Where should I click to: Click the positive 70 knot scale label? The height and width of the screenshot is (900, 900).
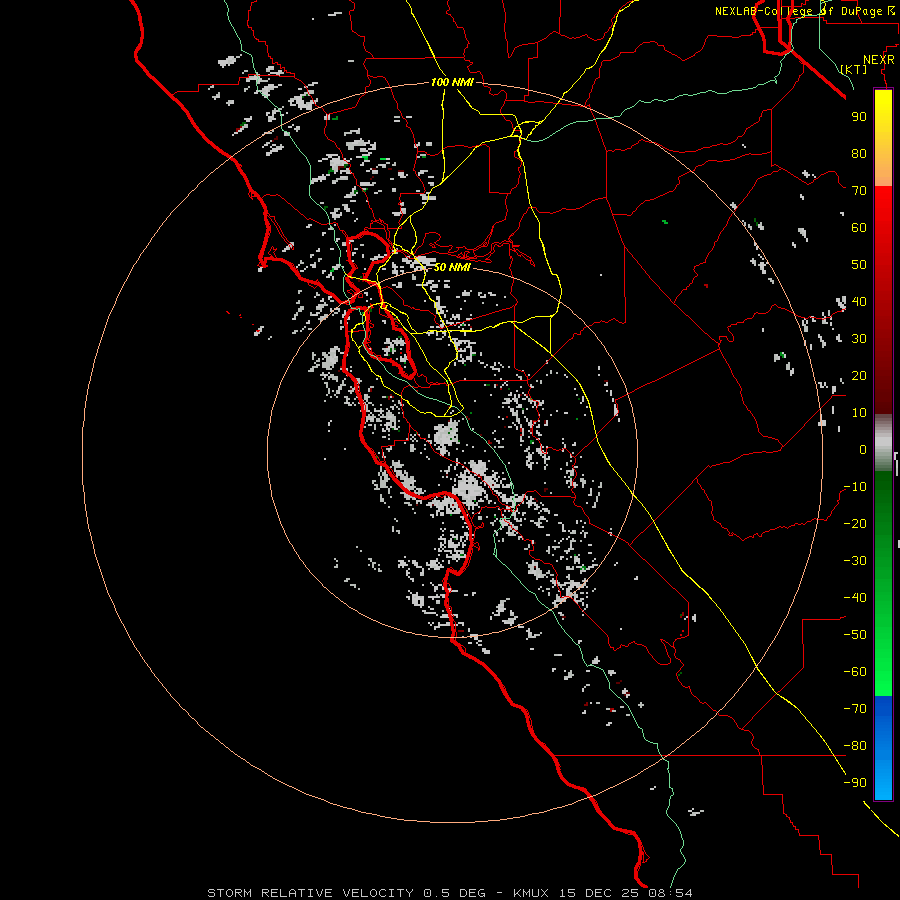pyautogui.click(x=859, y=191)
